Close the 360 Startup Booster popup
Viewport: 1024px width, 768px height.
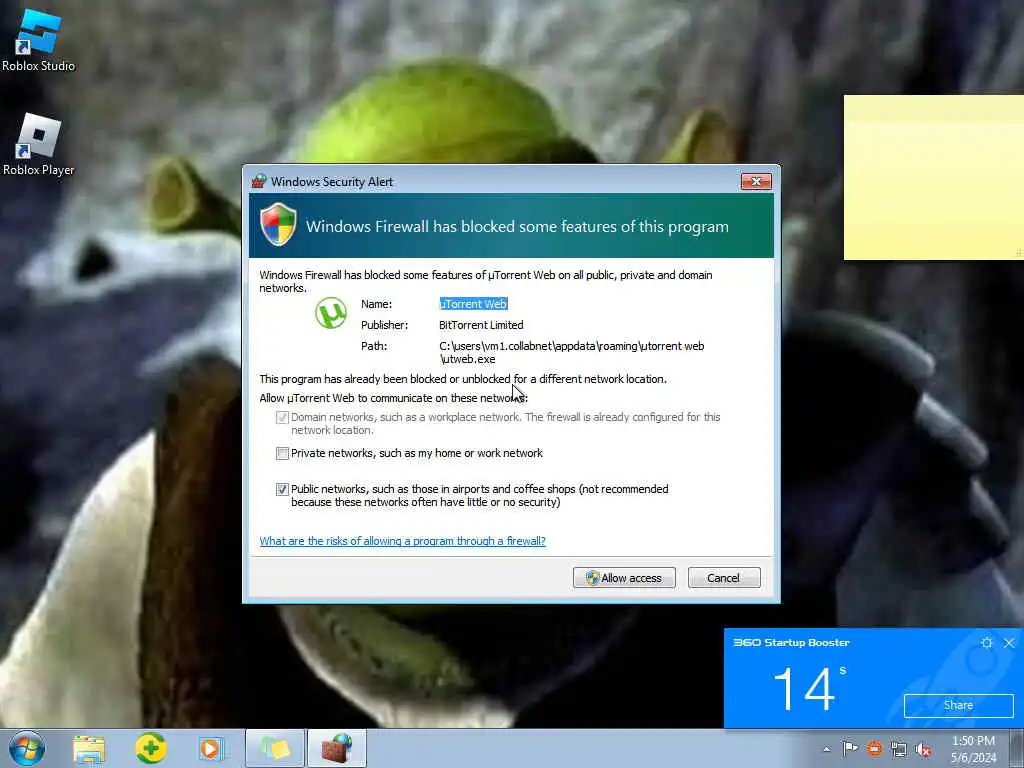tap(1009, 643)
